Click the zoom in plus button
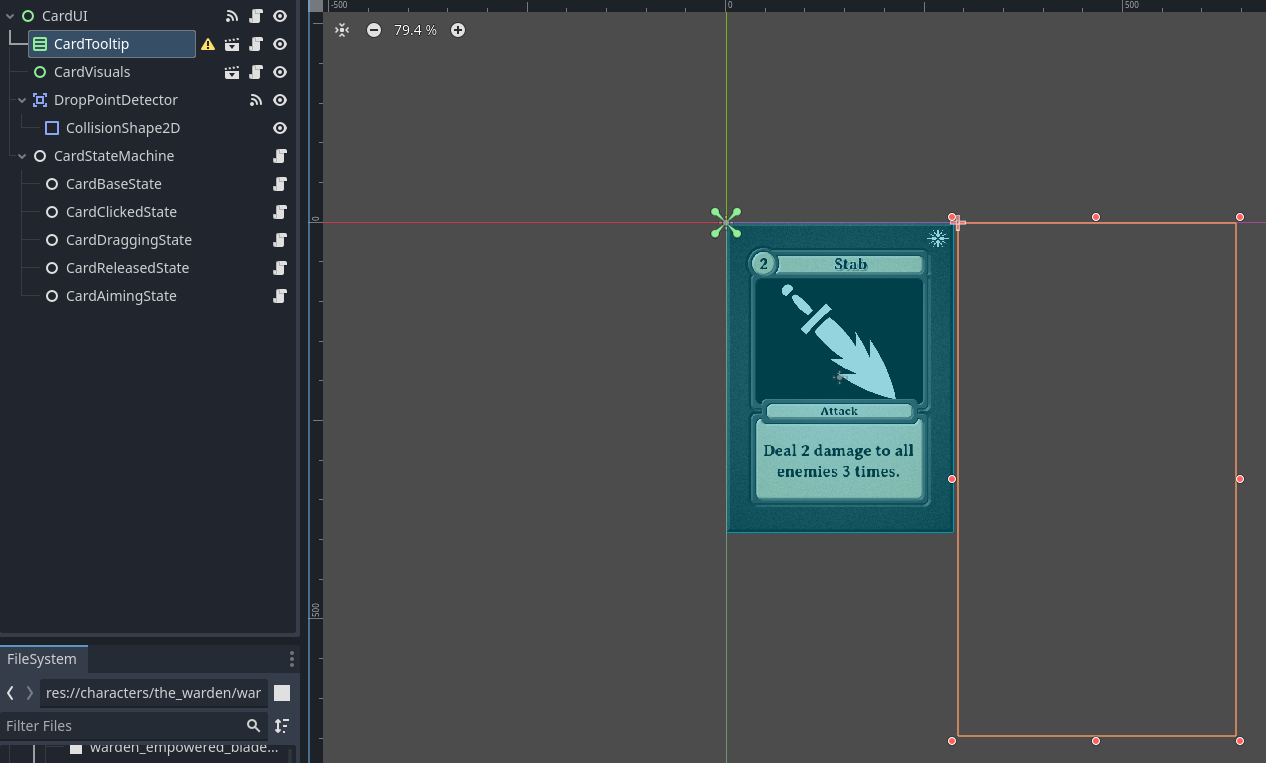 tap(457, 30)
